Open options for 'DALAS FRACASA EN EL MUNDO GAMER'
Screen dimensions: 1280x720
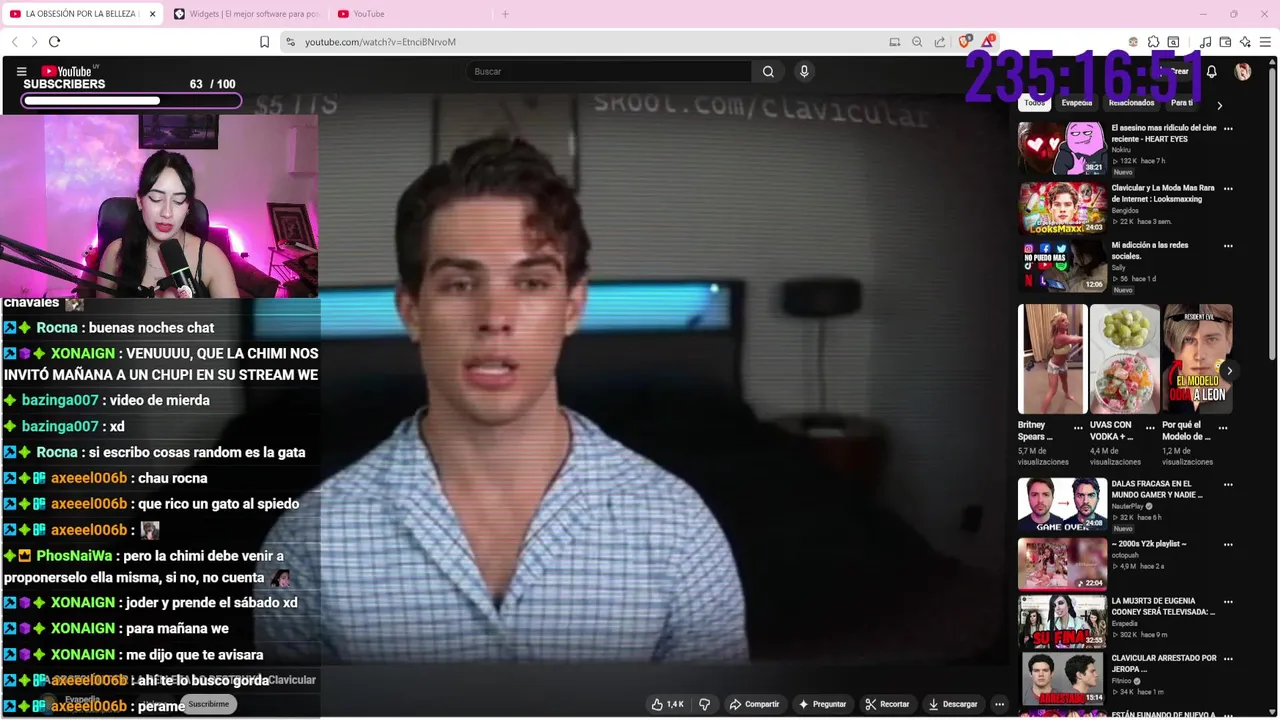1228,485
